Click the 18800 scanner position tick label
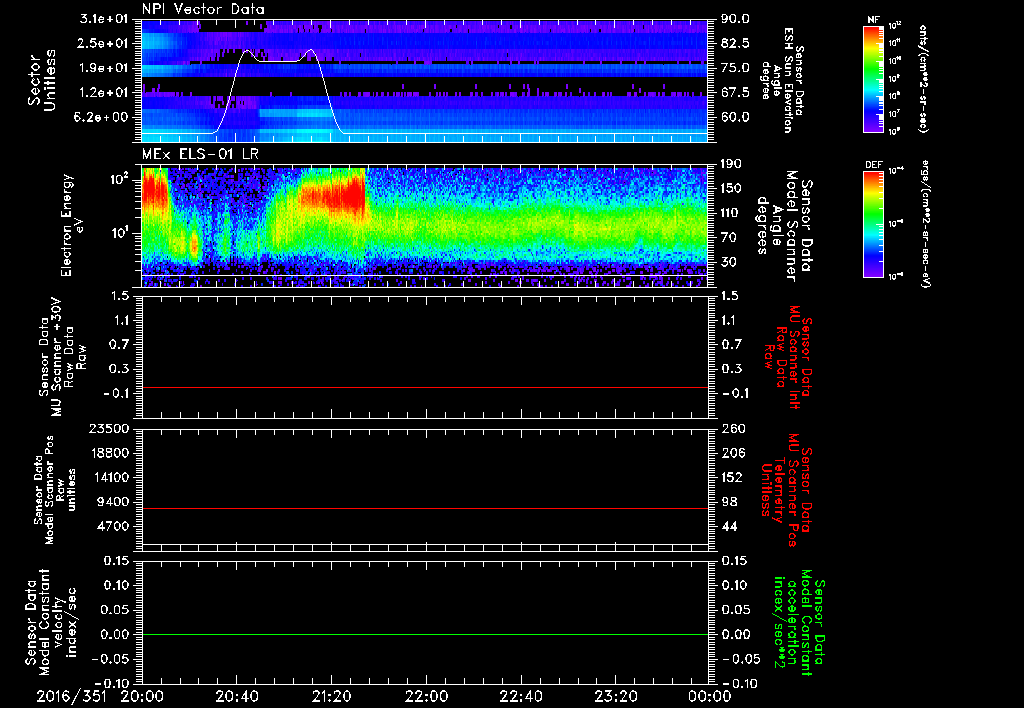Image resolution: width=1024 pixels, height=708 pixels. pos(108,453)
